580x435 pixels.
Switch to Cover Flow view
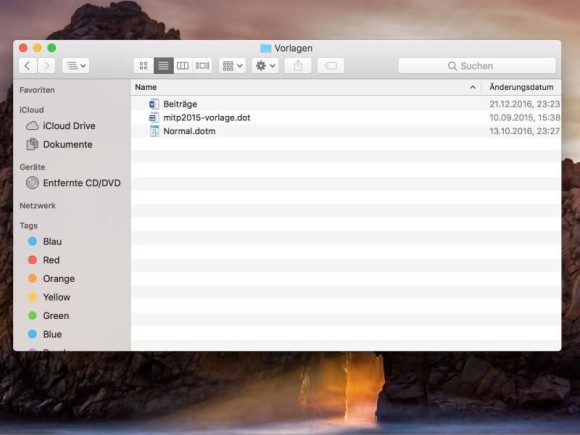point(202,66)
